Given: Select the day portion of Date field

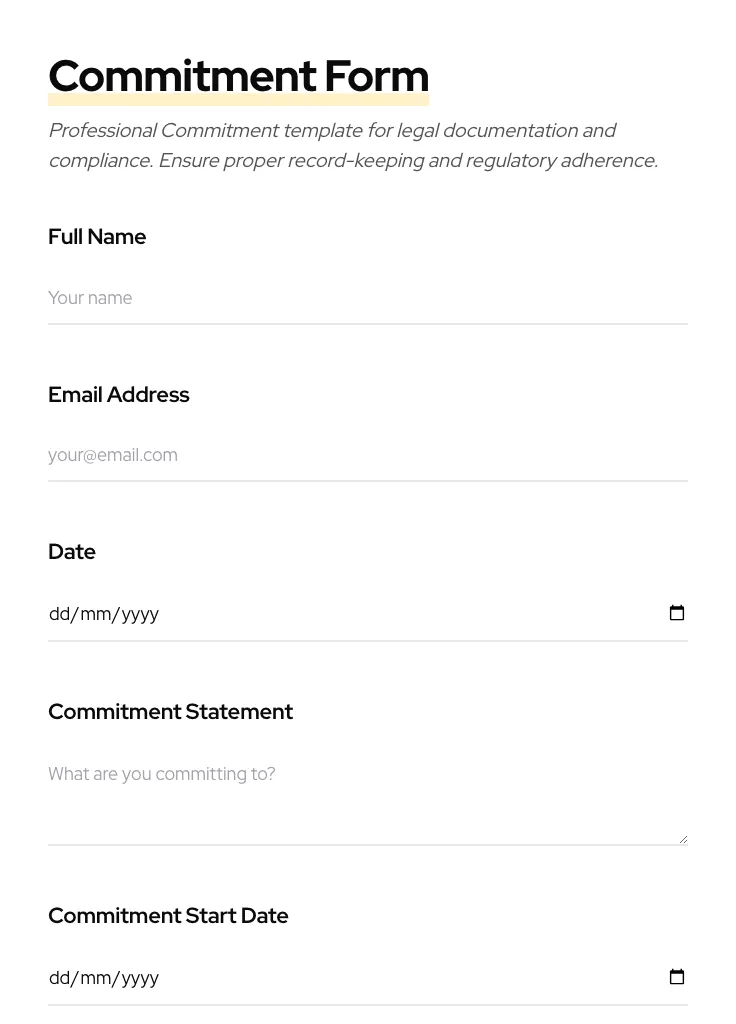Looking at the screenshot, I should [x=60, y=614].
